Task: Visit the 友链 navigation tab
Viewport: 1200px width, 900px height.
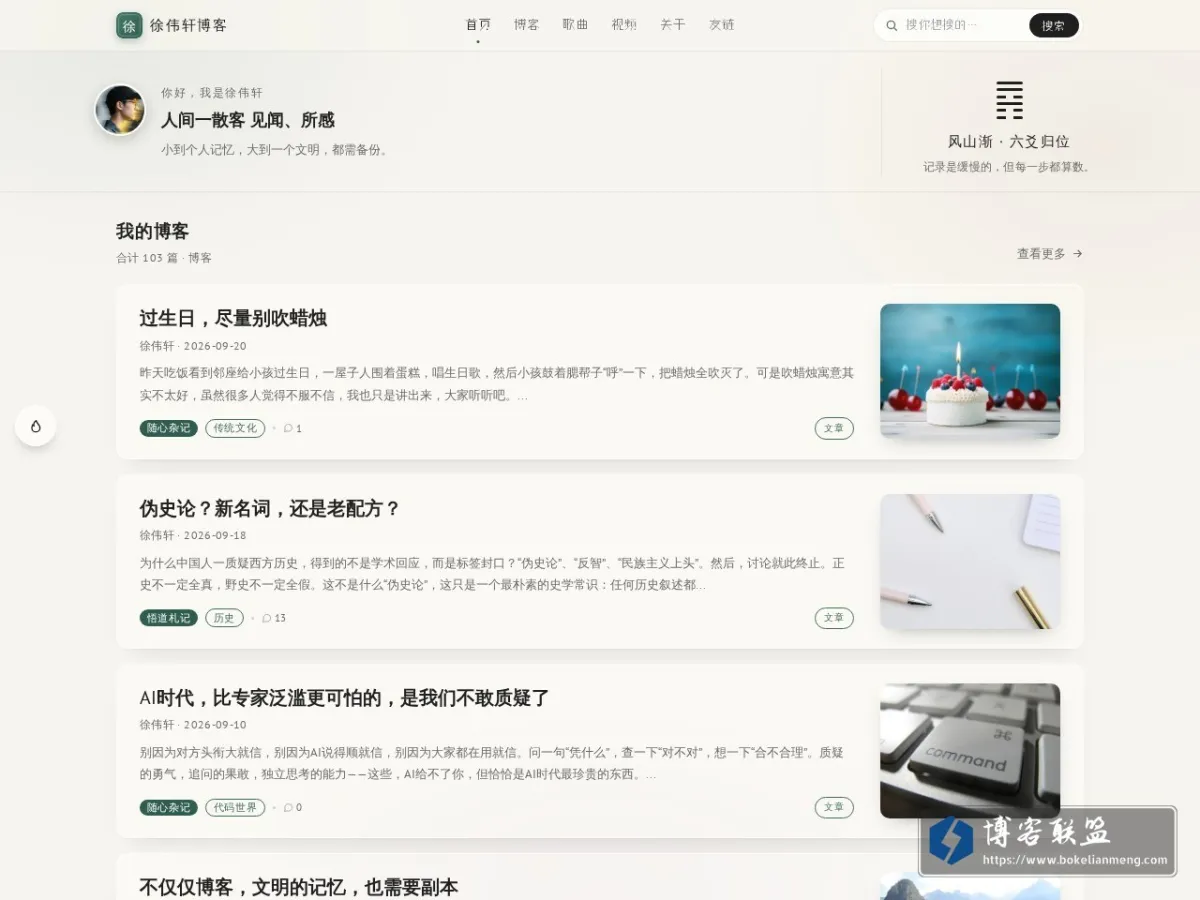Action: [722, 25]
